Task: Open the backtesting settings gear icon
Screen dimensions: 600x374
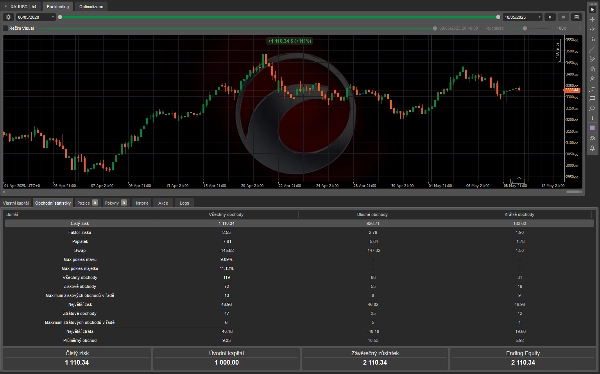Action: [x=8, y=17]
